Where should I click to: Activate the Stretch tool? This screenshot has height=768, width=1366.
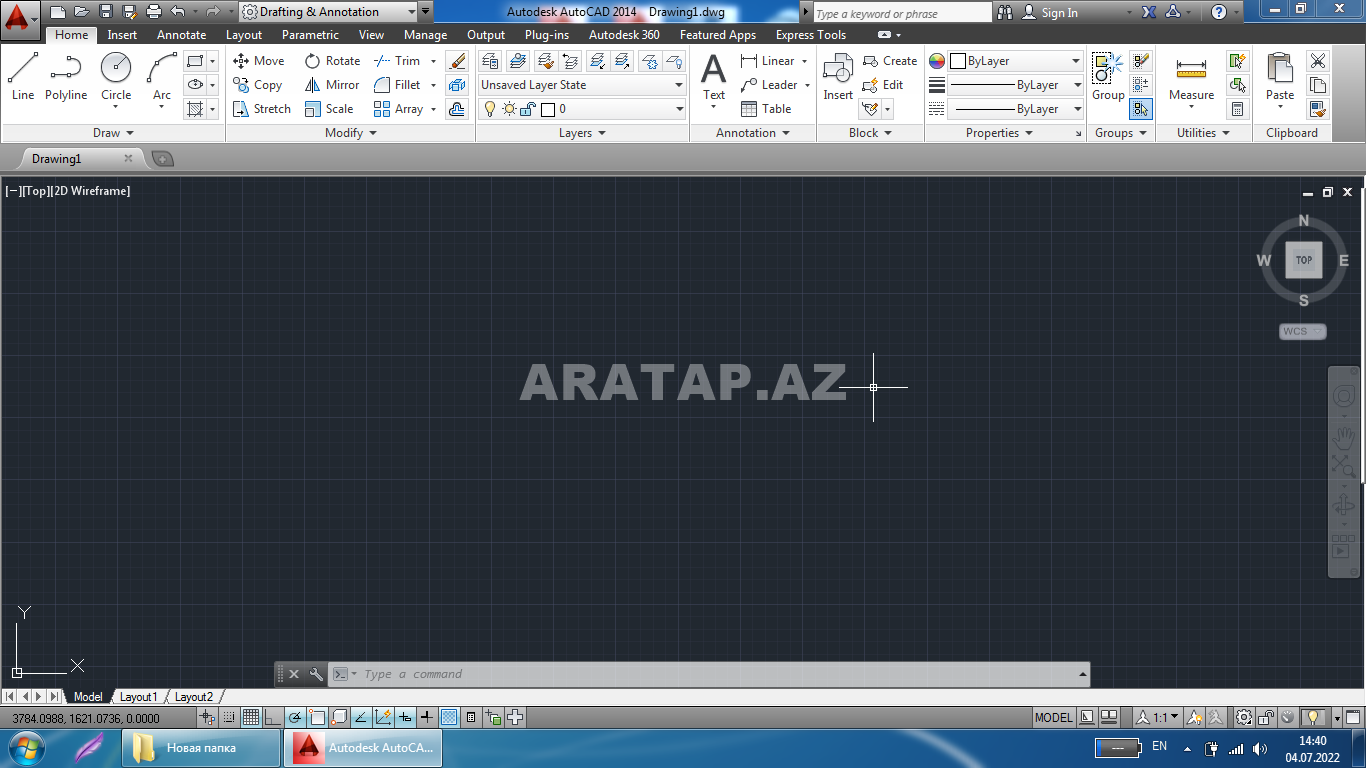(262, 109)
